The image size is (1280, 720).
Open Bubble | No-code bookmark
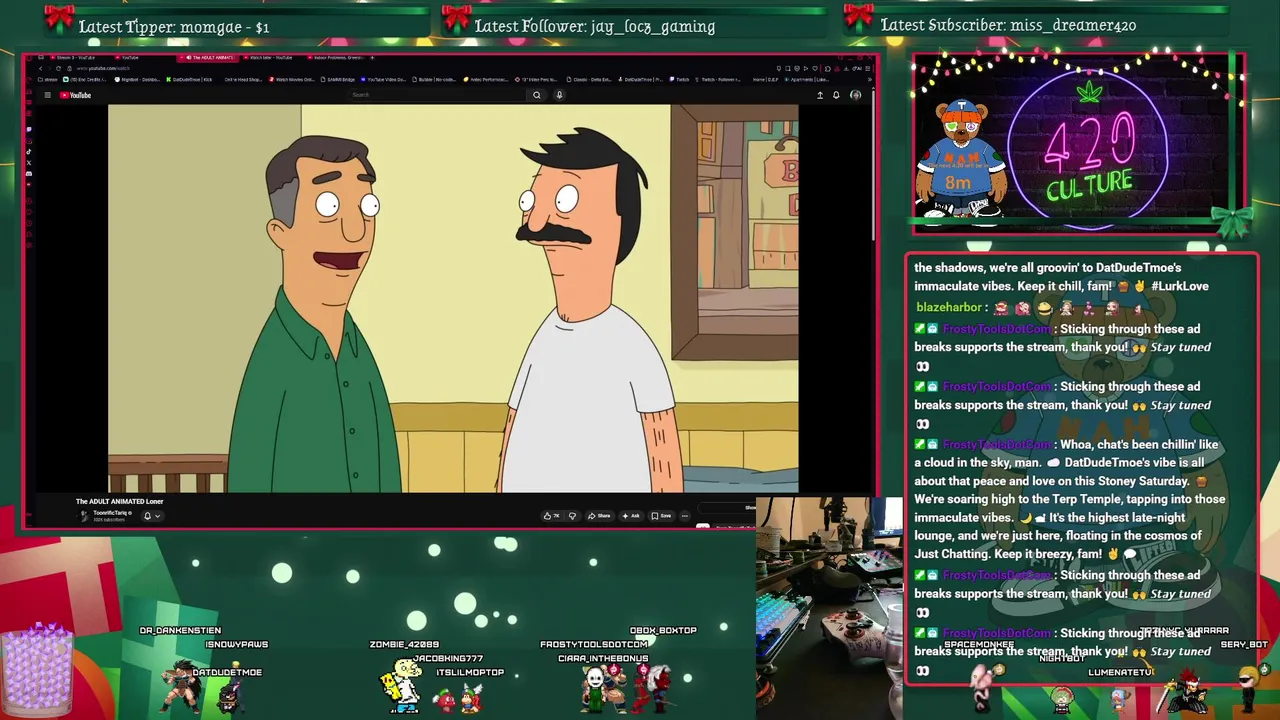pyautogui.click(x=433, y=79)
